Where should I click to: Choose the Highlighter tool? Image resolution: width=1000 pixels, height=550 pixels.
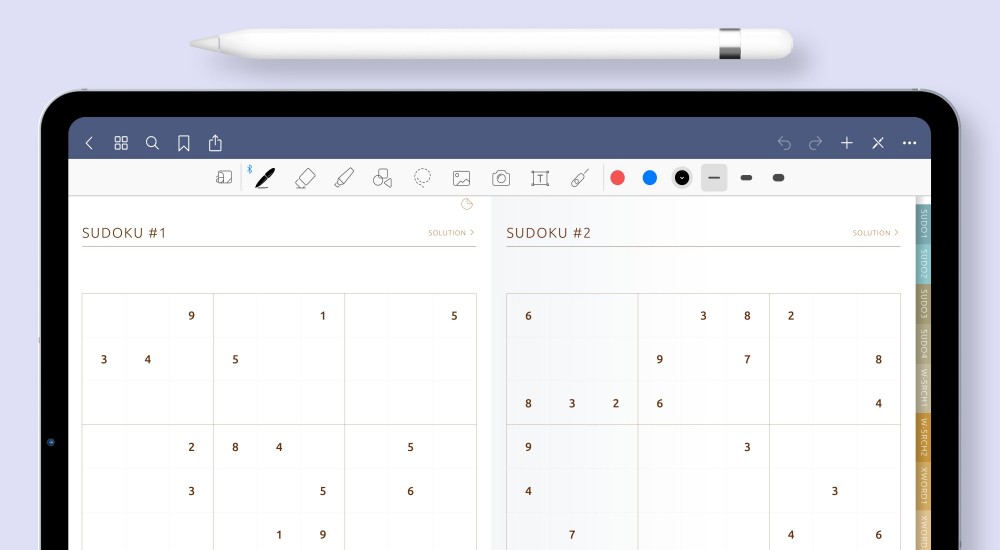coord(344,178)
